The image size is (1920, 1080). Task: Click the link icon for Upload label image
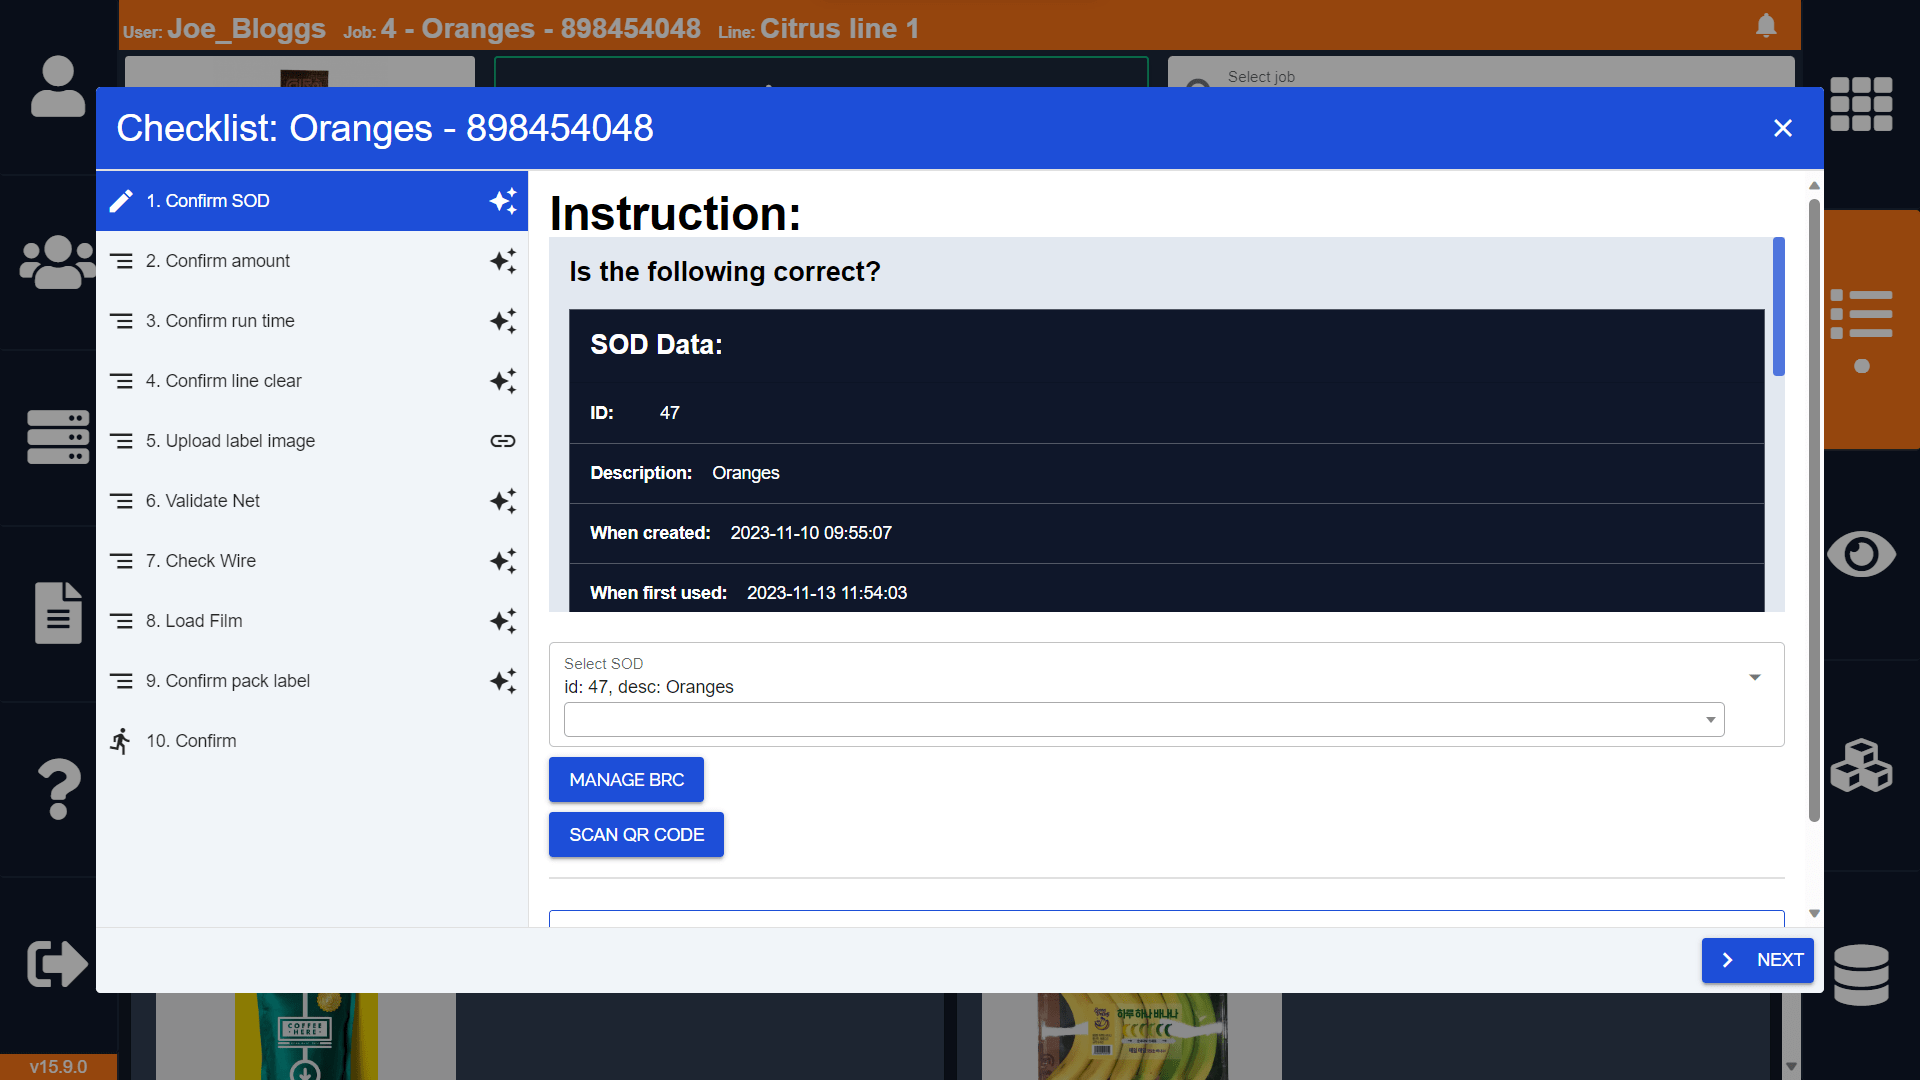[503, 441]
